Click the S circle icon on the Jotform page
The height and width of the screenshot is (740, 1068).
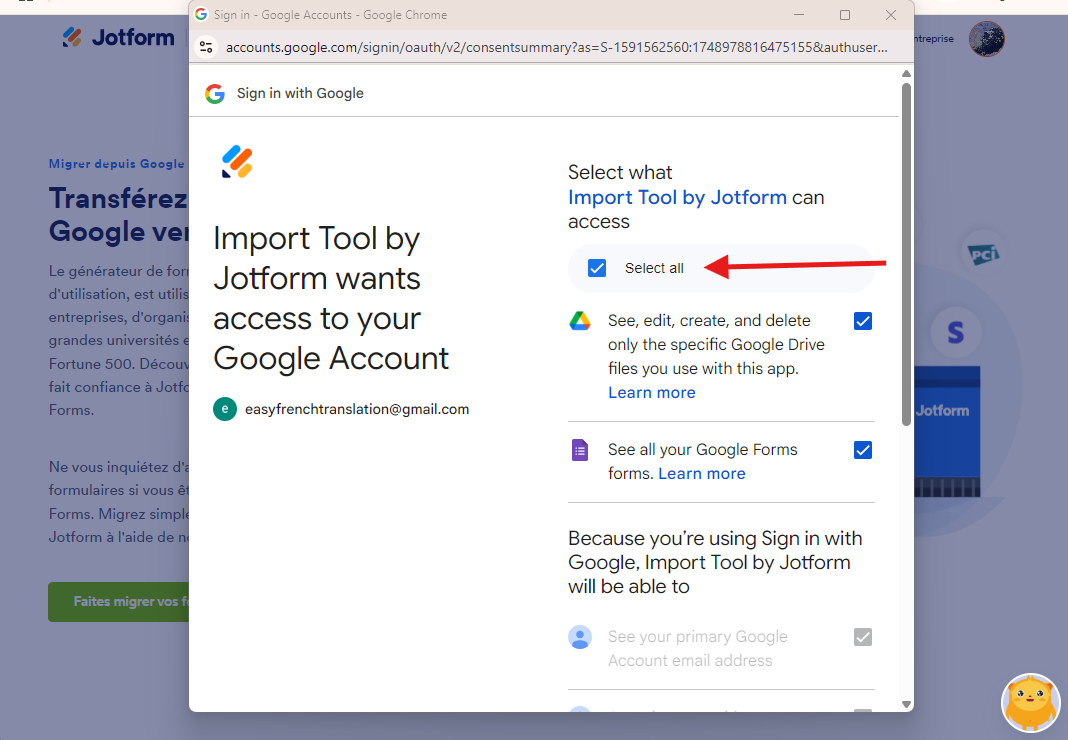(956, 332)
